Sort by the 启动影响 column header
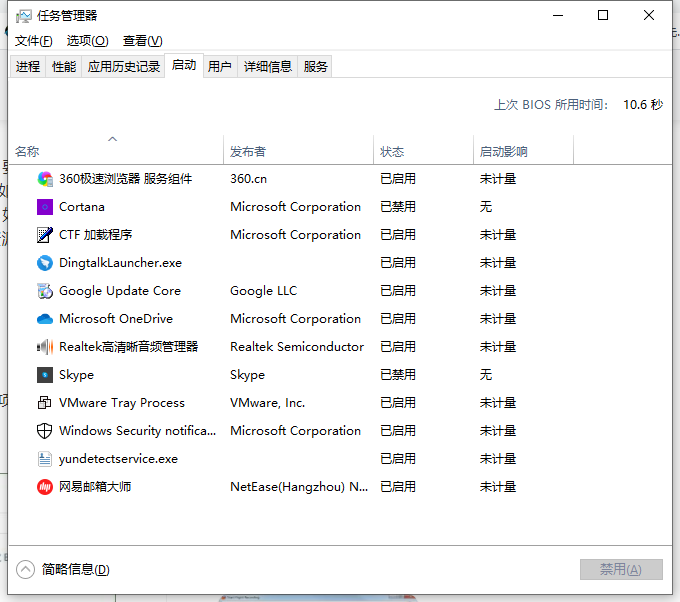 (x=503, y=152)
